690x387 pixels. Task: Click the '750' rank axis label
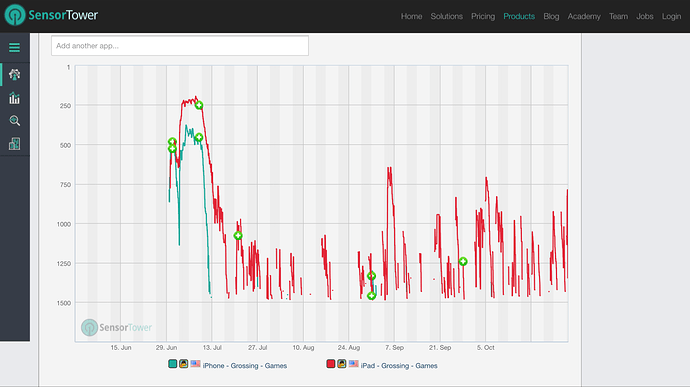[65, 185]
